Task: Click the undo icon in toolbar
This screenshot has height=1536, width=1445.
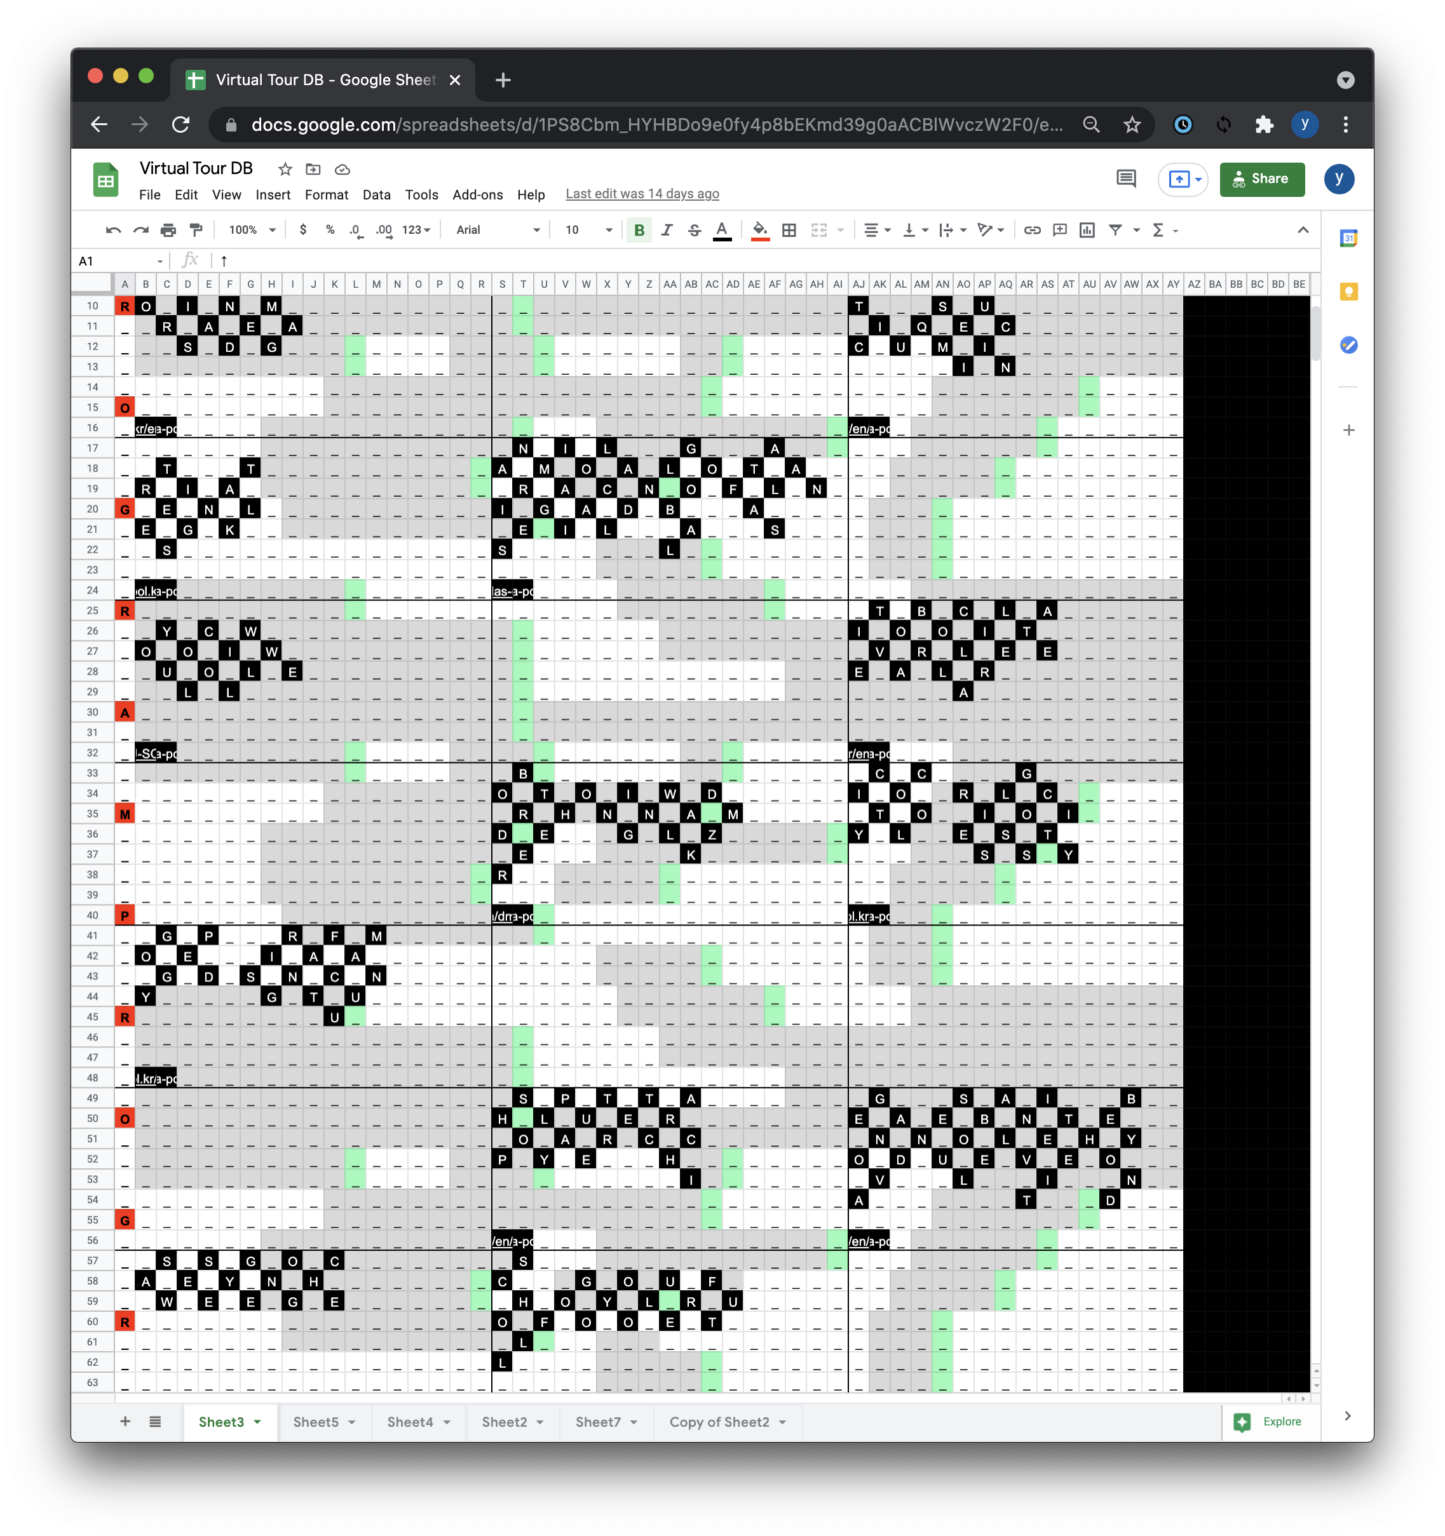Action: point(113,230)
